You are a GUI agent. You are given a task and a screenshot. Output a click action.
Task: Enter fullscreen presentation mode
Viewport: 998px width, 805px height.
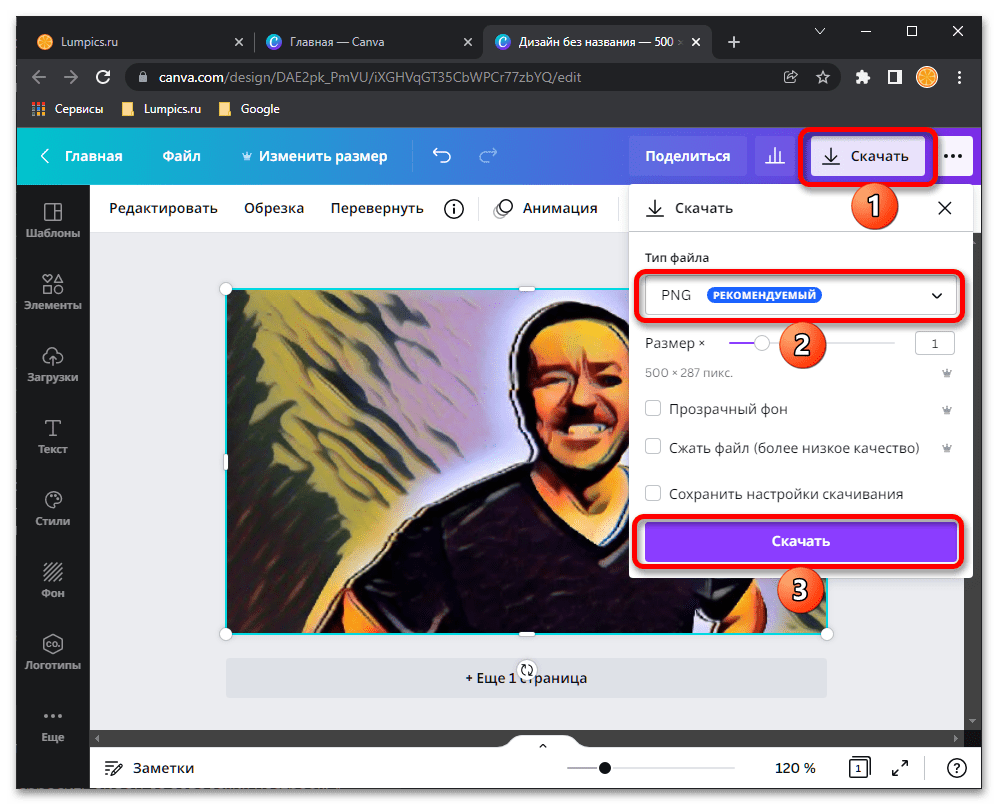pos(900,768)
